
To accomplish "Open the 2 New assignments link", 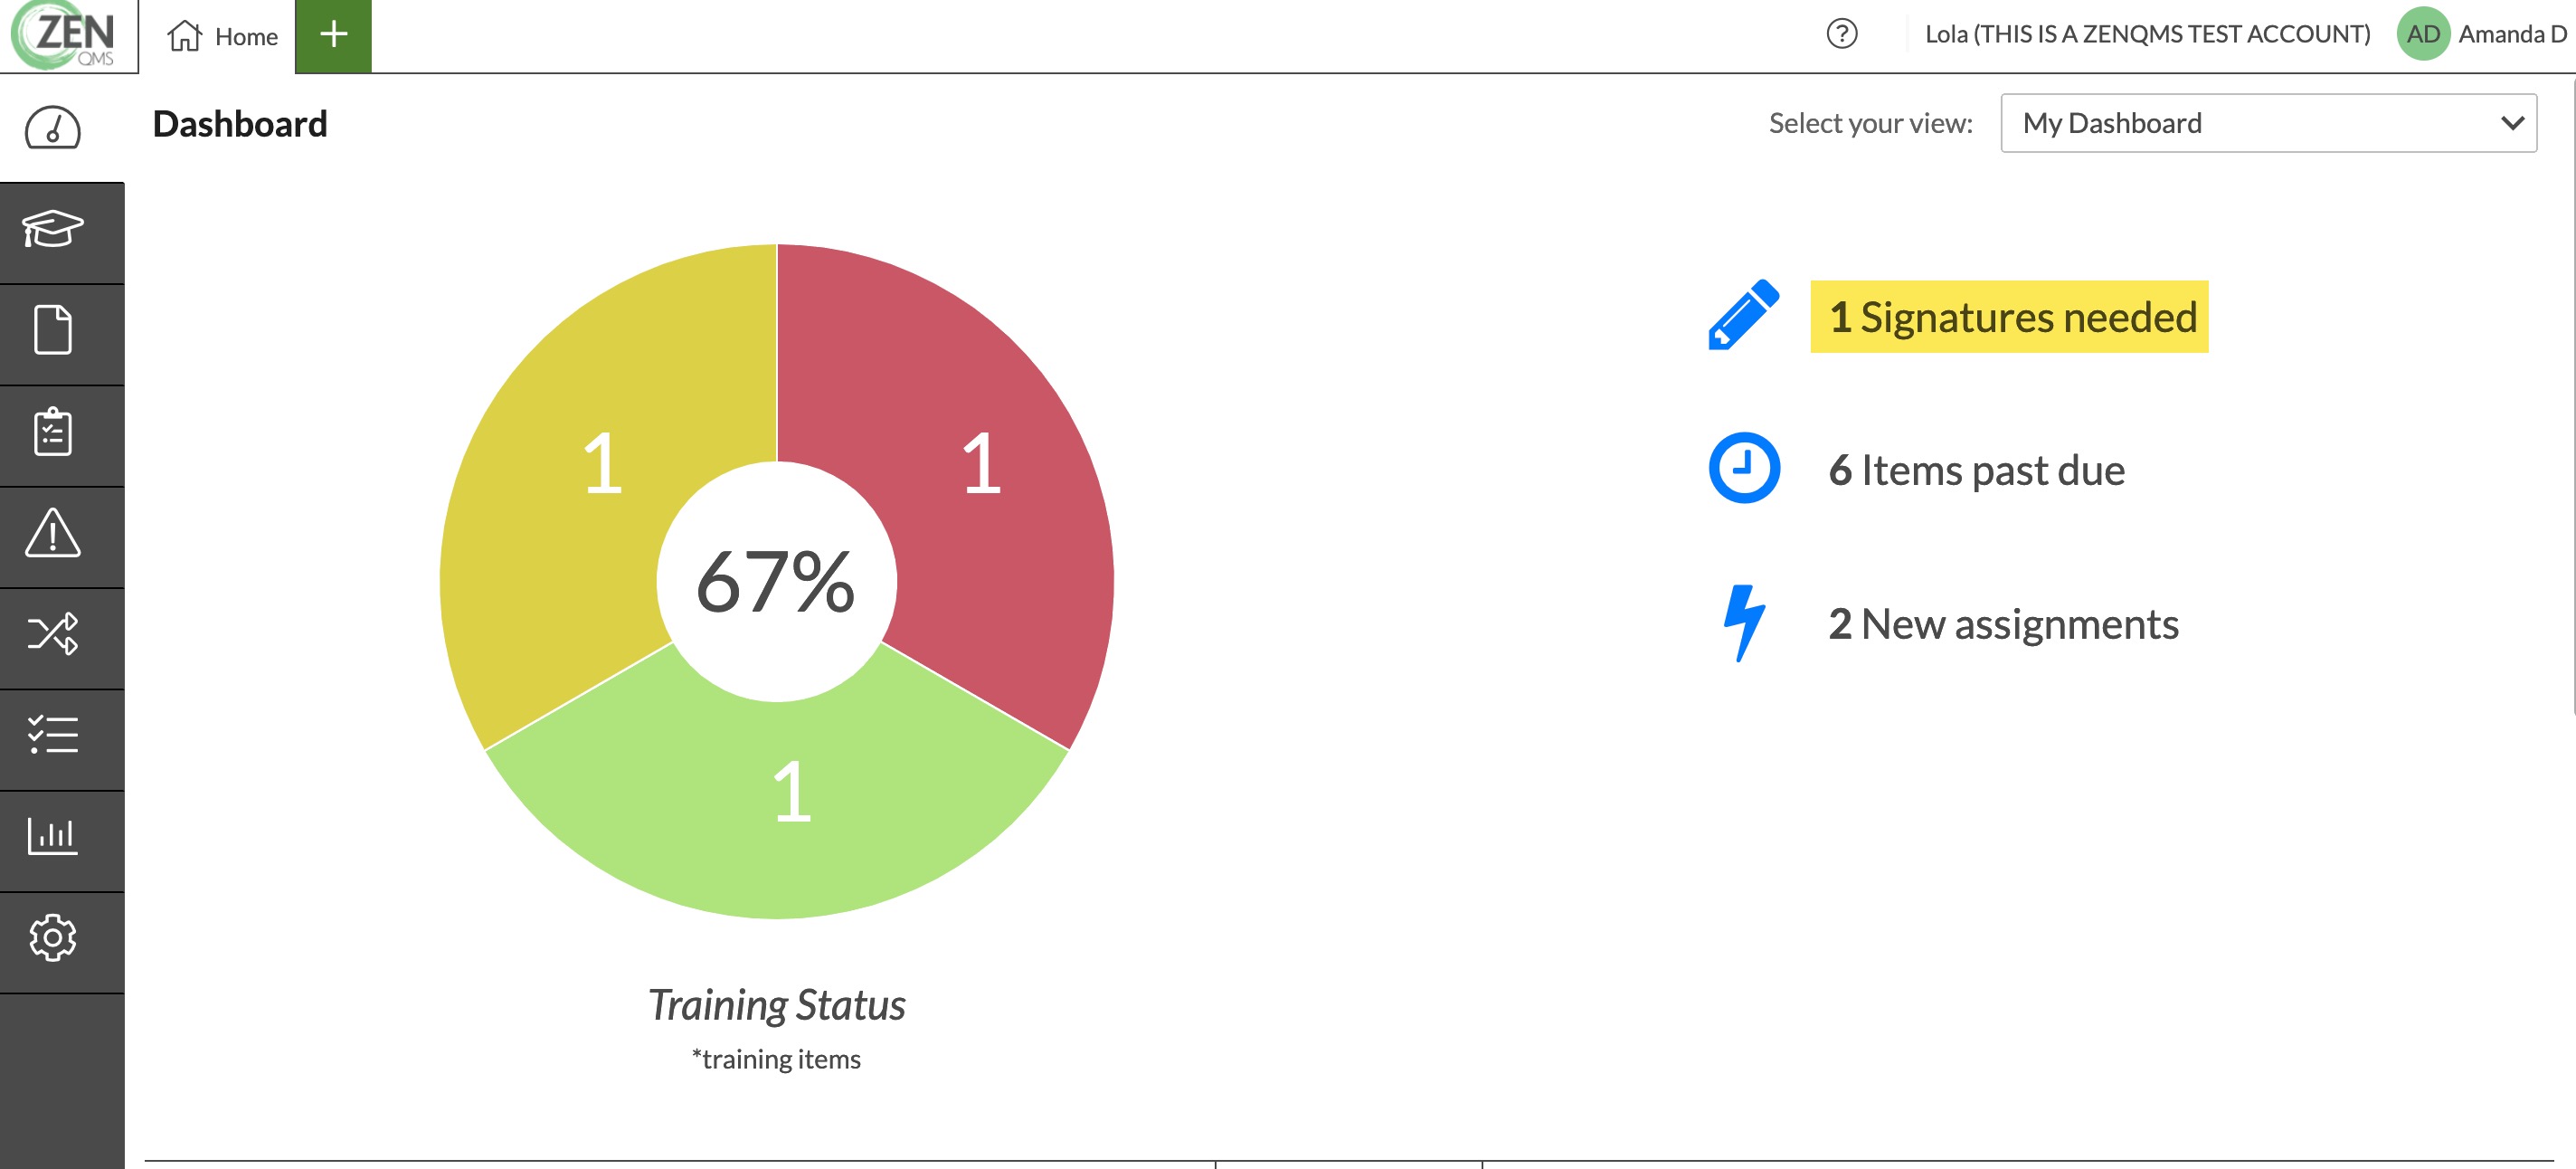I will tap(2003, 624).
